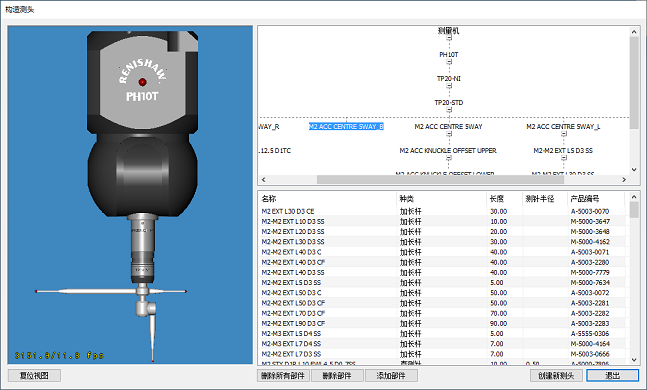The image size is (647, 390).
Task: Sort the parts list by 长度 column
Action: pos(504,199)
